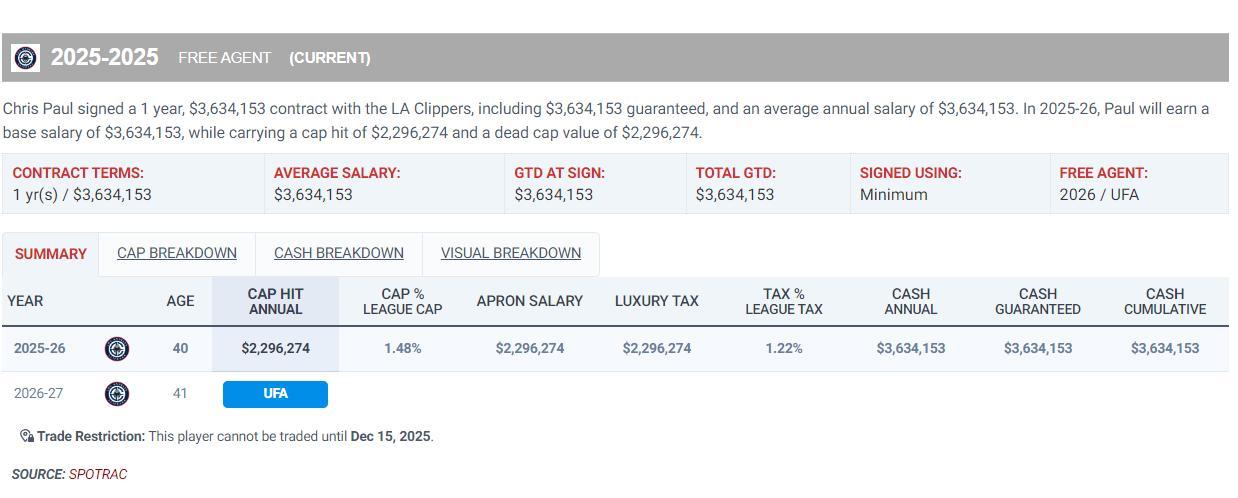Click the Cap Hit Annual column header
This screenshot has width=1238, height=498.
point(275,301)
